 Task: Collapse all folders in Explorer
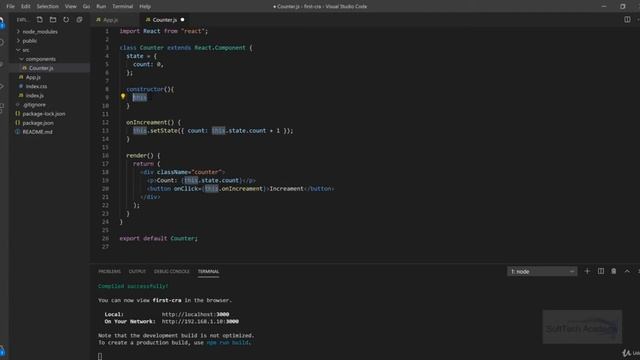[80, 20]
